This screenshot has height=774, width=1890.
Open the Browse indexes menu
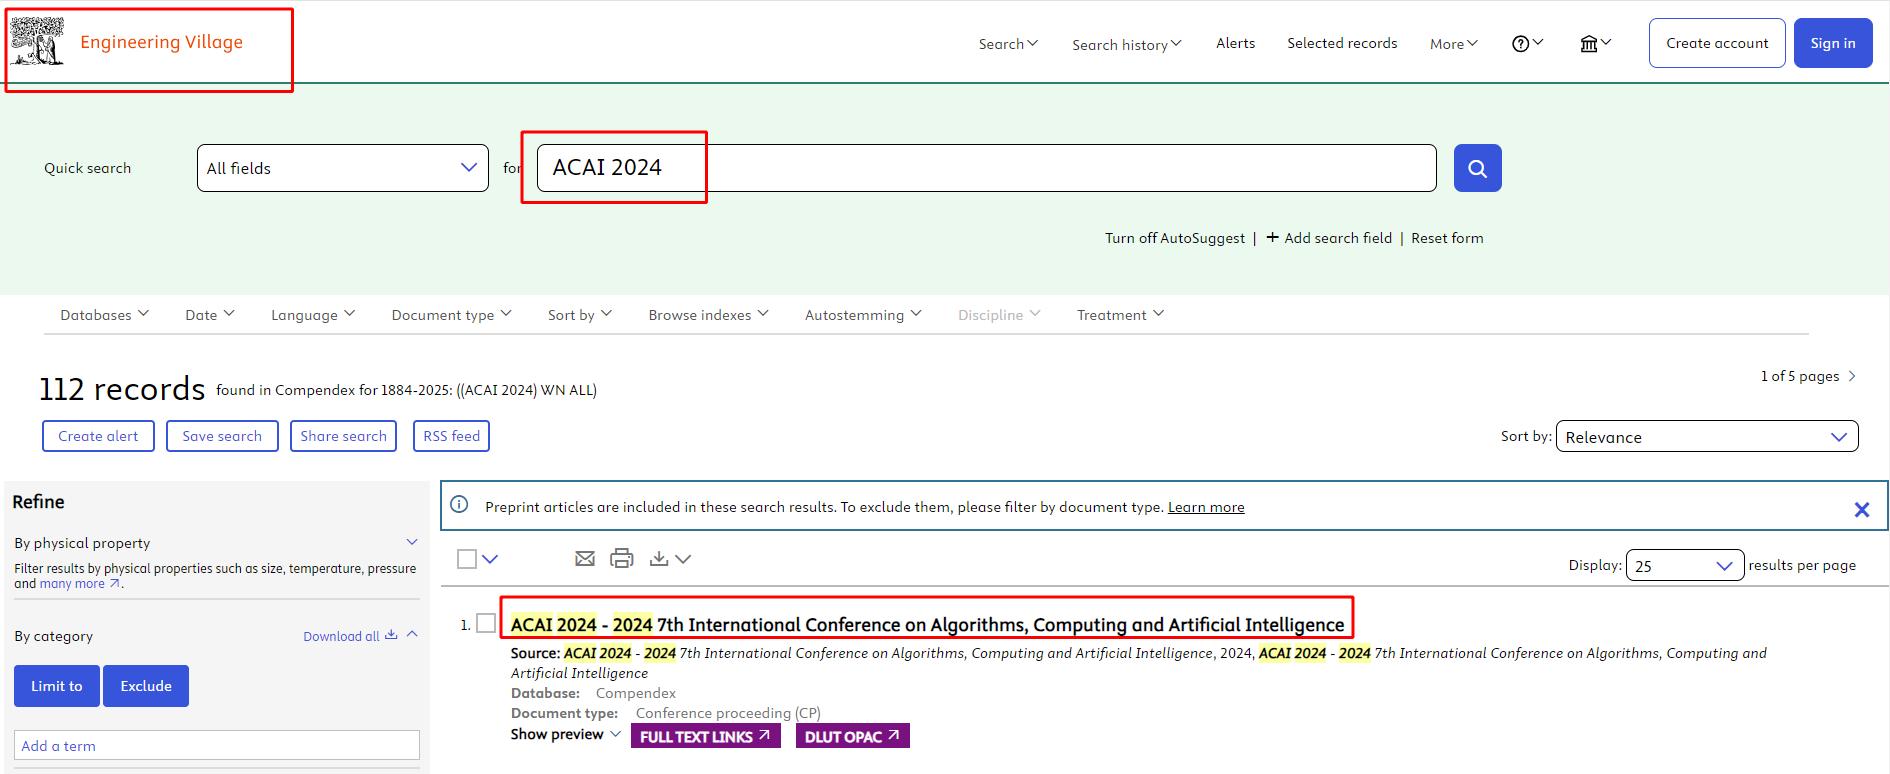pos(708,314)
